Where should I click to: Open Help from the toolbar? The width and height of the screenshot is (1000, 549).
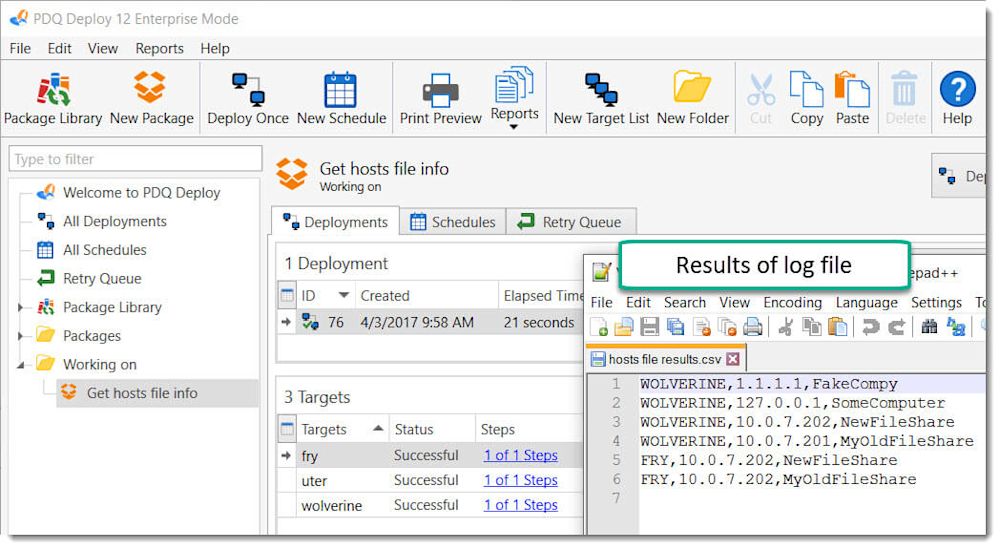[x=957, y=99]
